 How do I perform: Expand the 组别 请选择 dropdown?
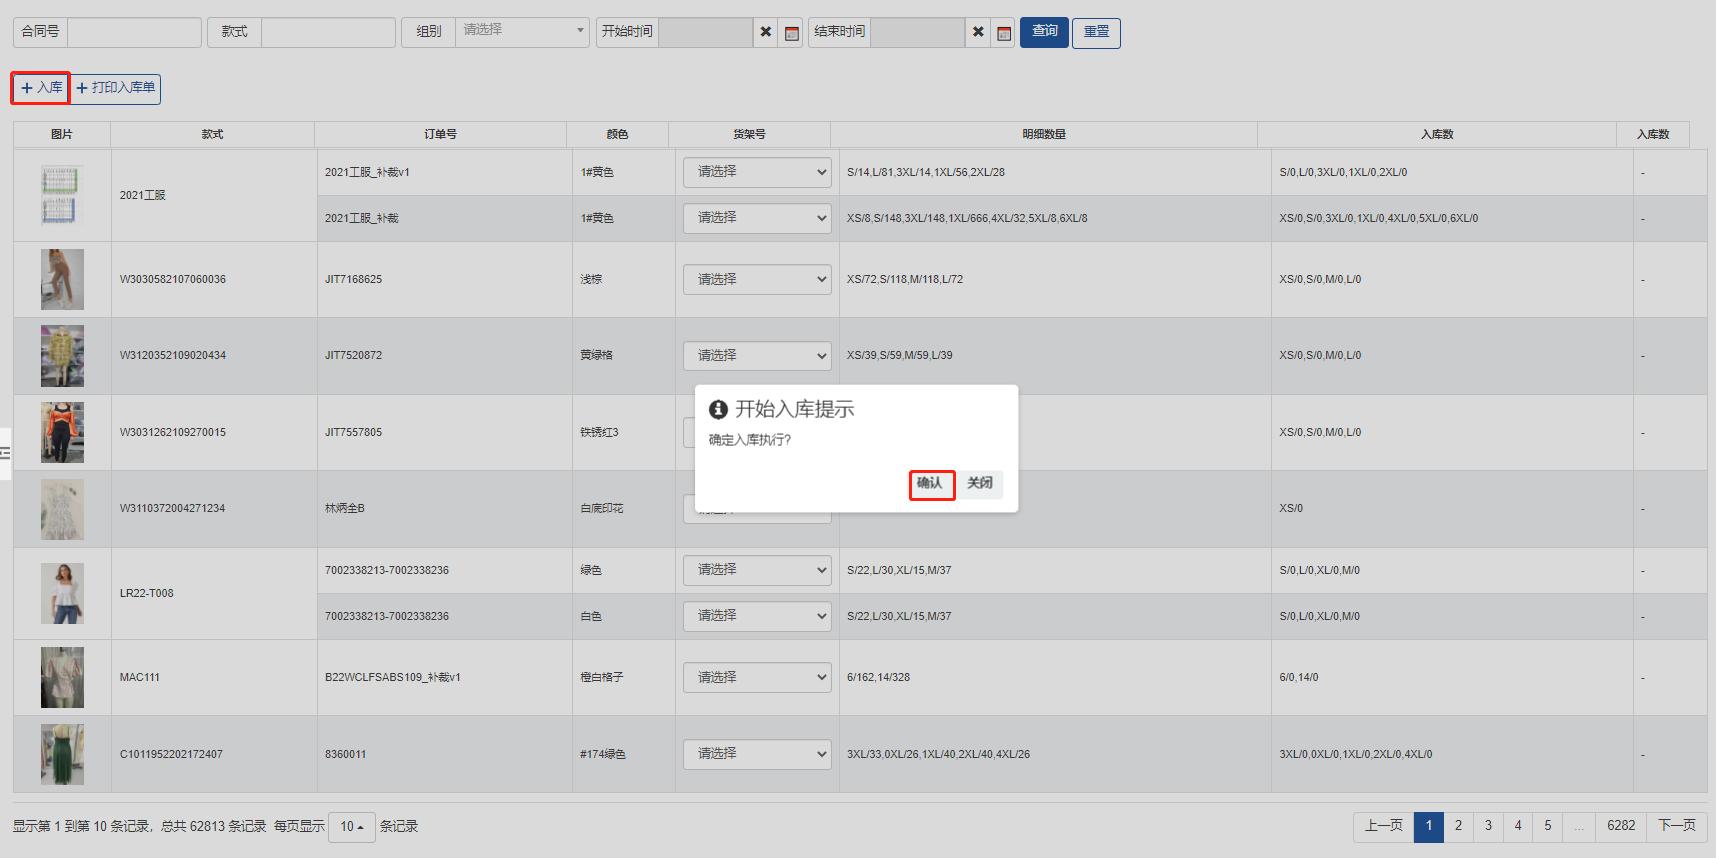(x=522, y=31)
